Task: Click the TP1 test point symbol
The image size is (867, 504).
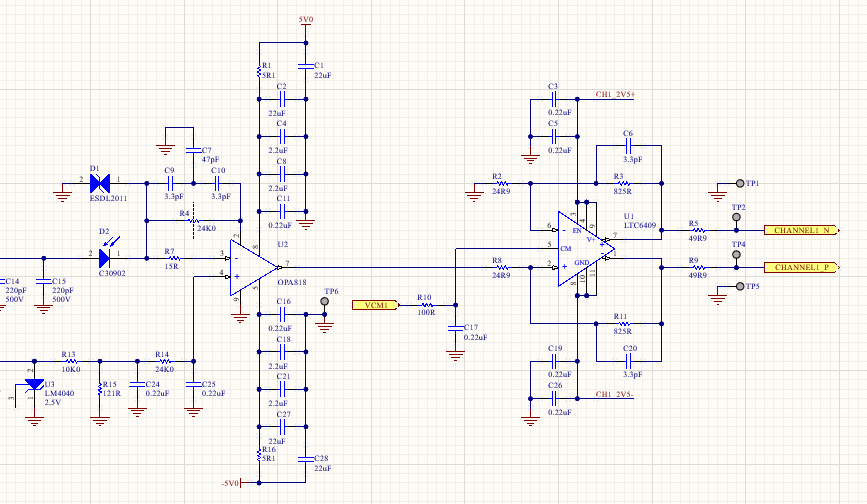Action: (740, 184)
